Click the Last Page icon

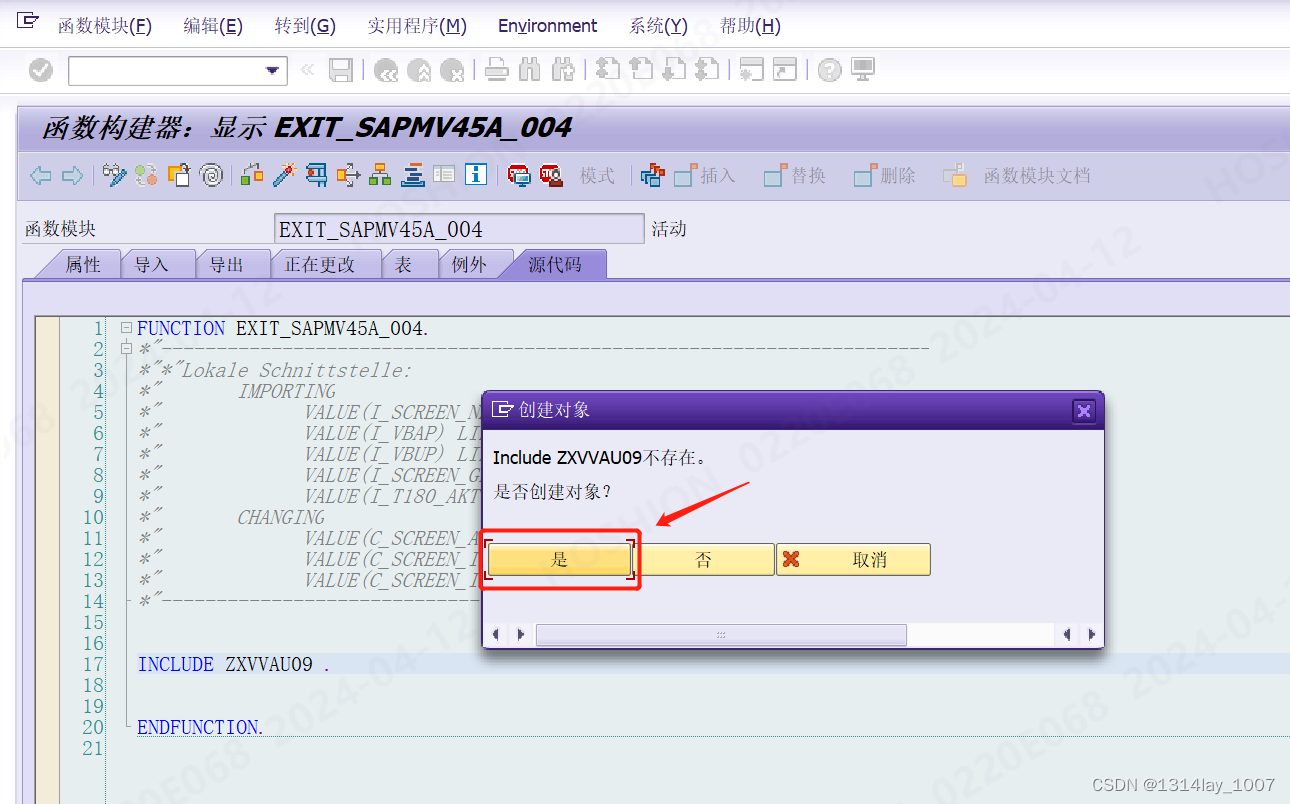point(707,70)
